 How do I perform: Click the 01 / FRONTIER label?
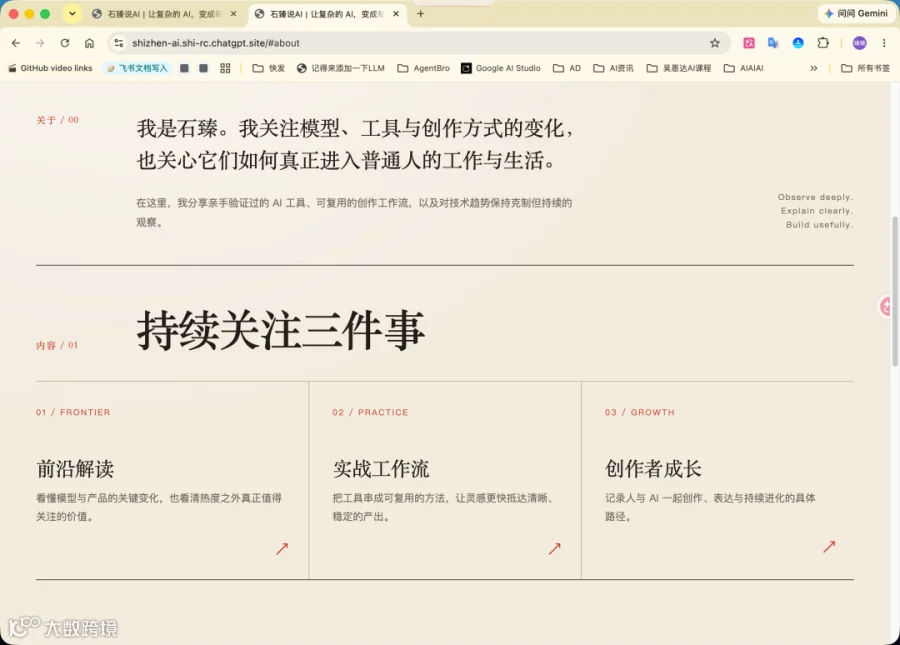click(73, 413)
